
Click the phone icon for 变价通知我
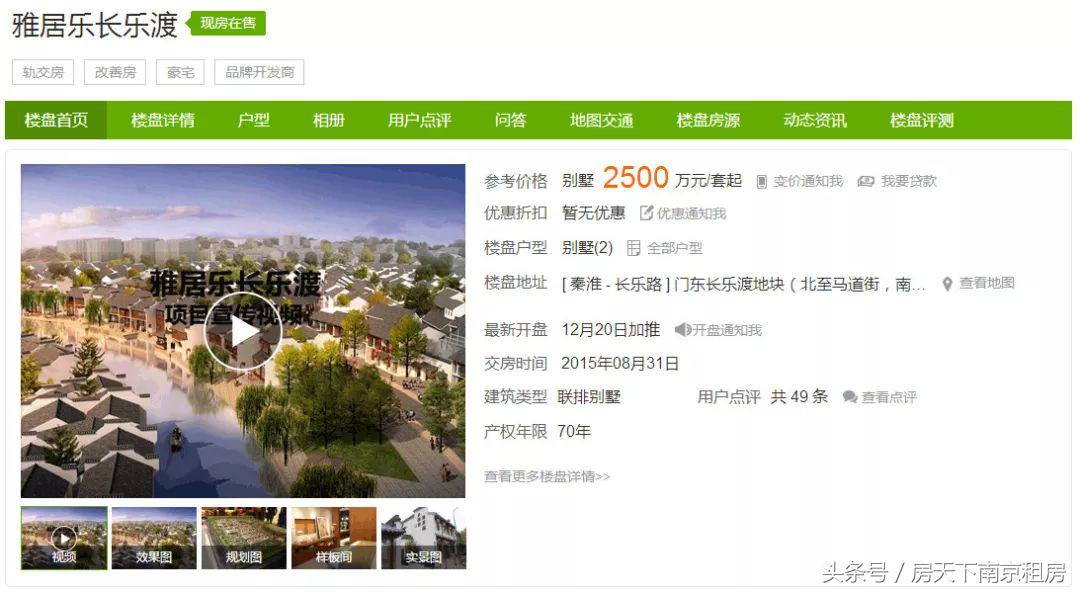coord(761,182)
